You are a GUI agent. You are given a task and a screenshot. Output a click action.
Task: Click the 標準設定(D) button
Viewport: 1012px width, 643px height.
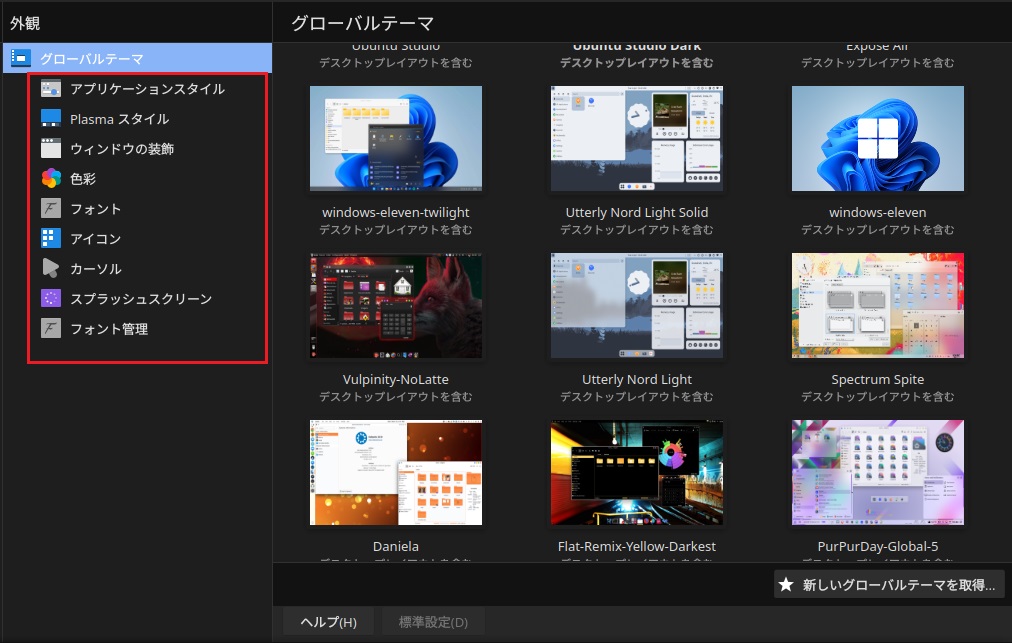click(433, 622)
